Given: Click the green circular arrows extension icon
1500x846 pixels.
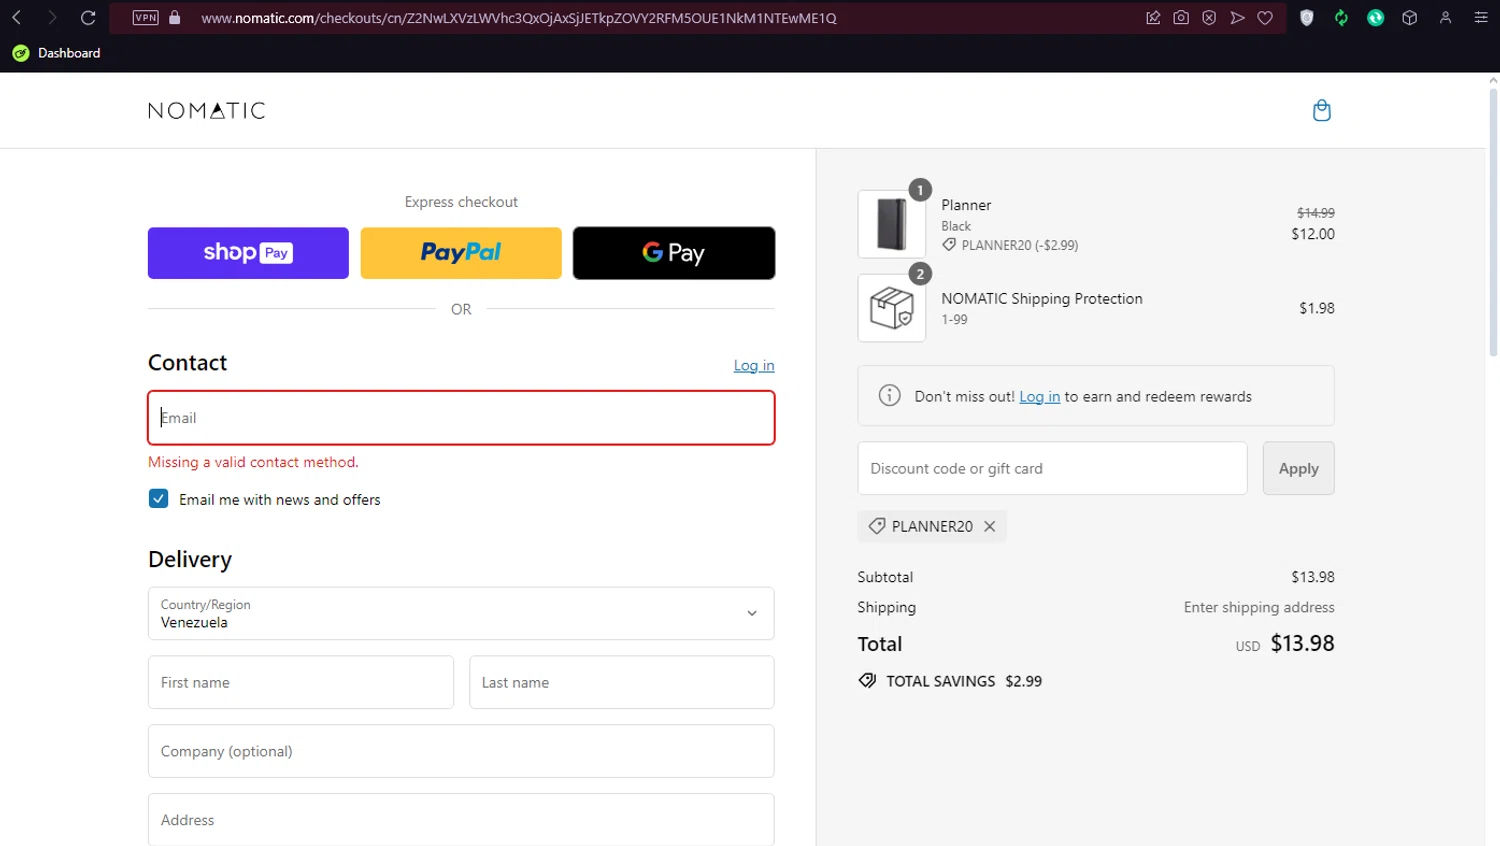Looking at the screenshot, I should tap(1341, 18).
